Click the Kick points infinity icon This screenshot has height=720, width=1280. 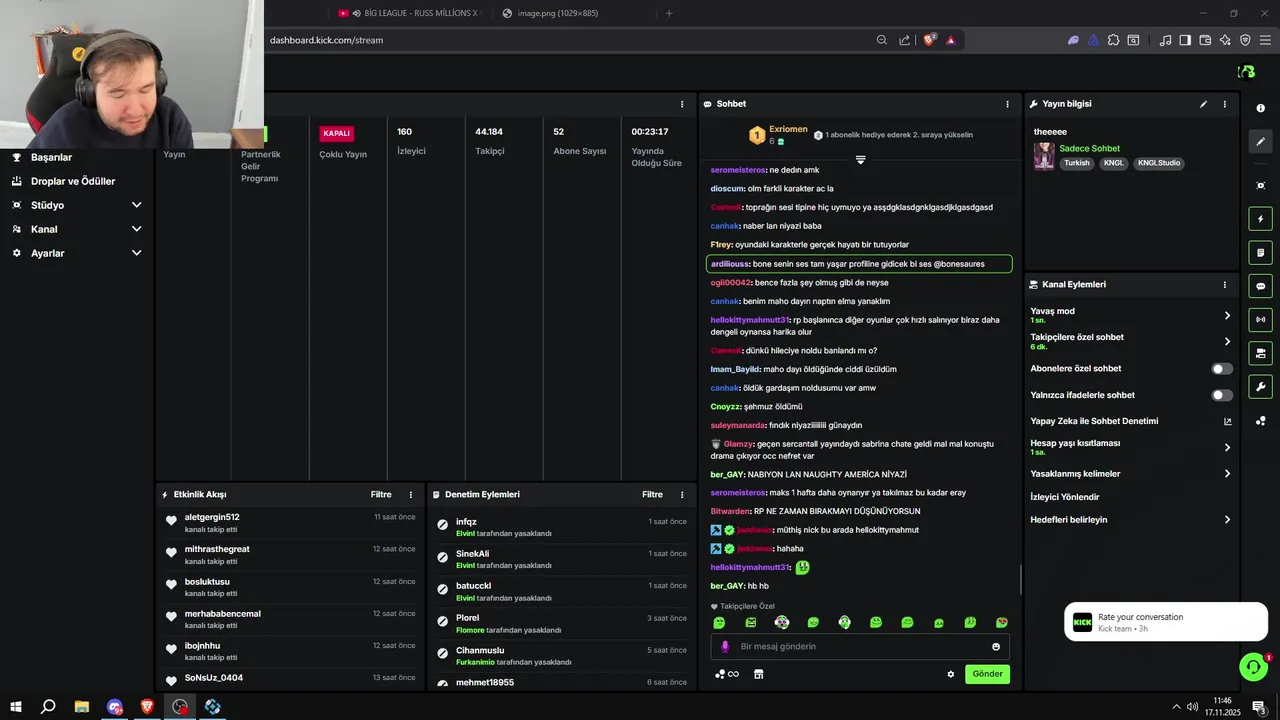[727, 674]
